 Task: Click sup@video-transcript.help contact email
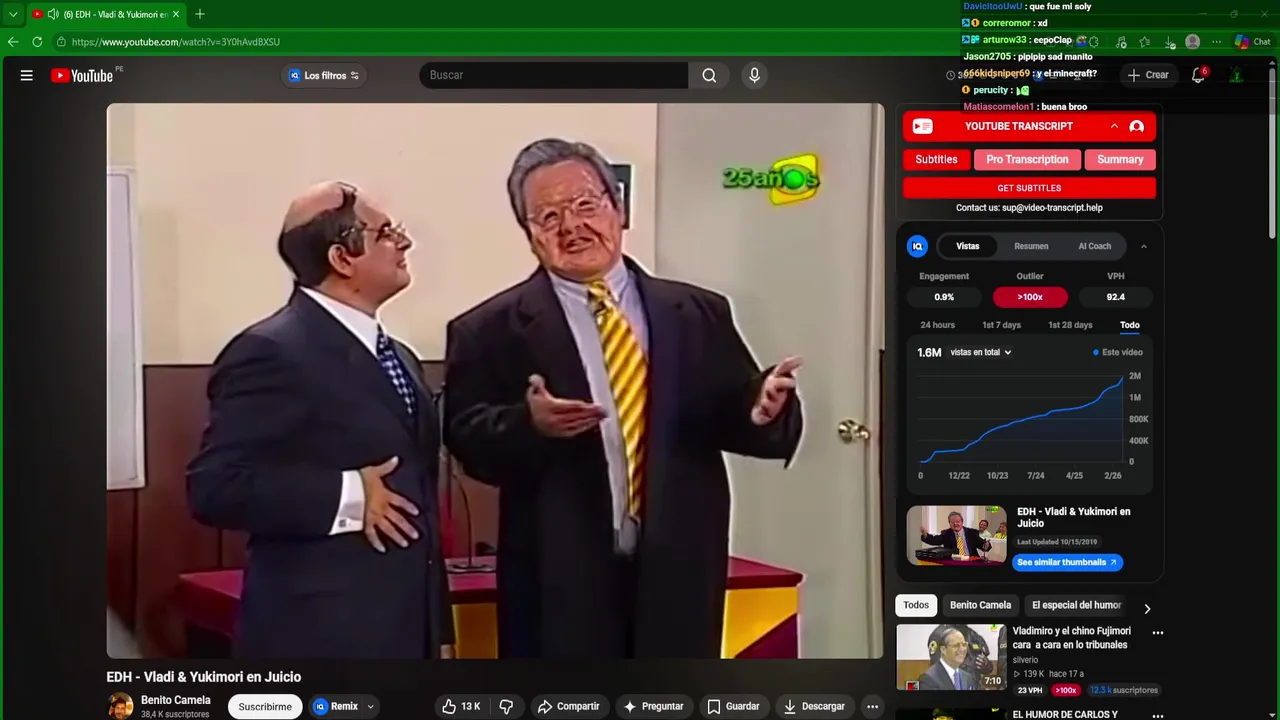point(1052,208)
